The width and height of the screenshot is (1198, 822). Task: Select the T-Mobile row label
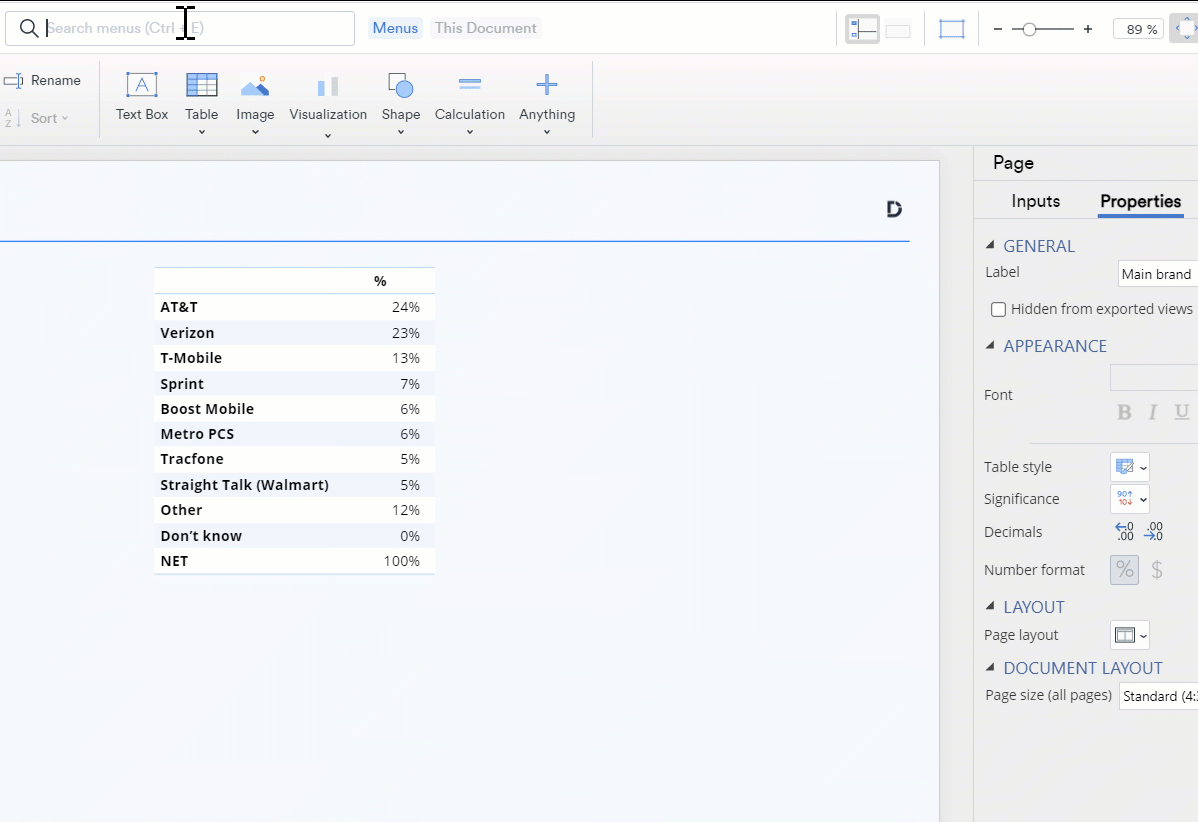(x=191, y=358)
